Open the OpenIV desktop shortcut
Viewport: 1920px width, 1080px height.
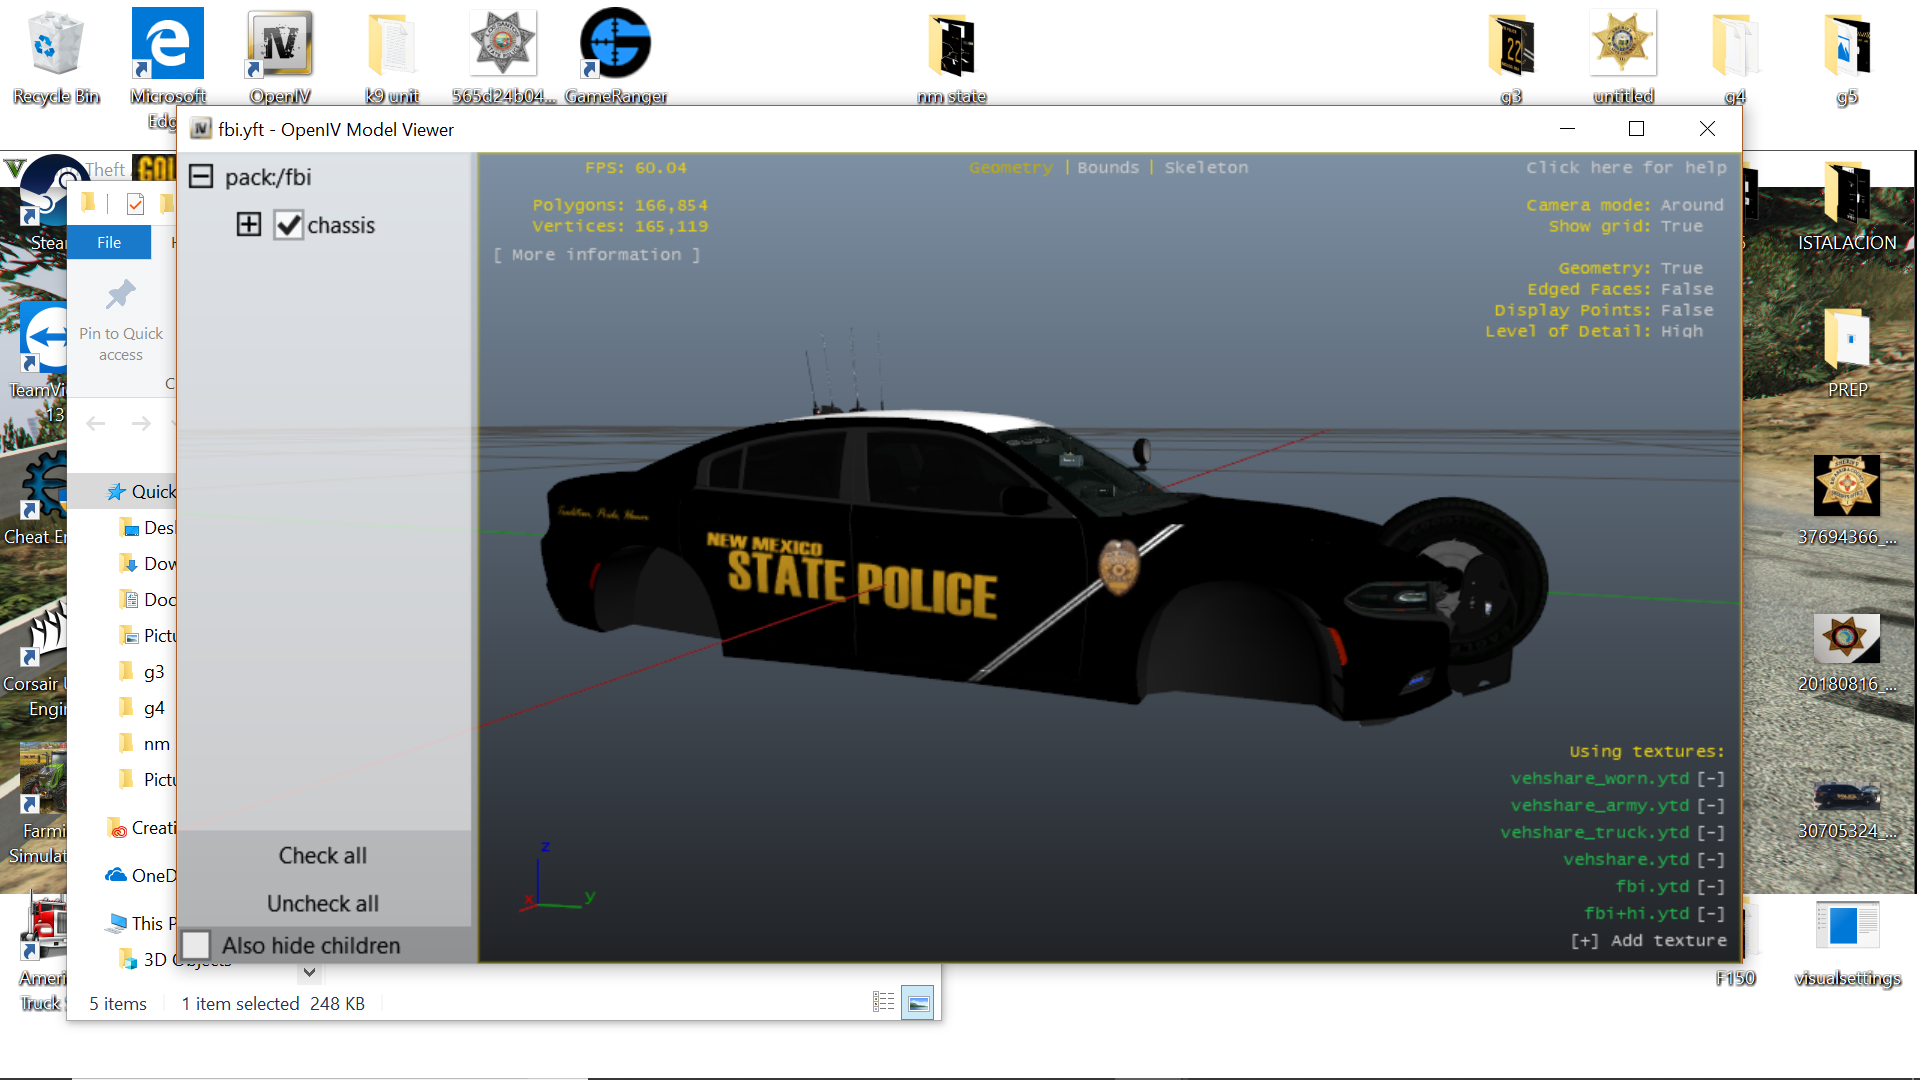(x=280, y=47)
